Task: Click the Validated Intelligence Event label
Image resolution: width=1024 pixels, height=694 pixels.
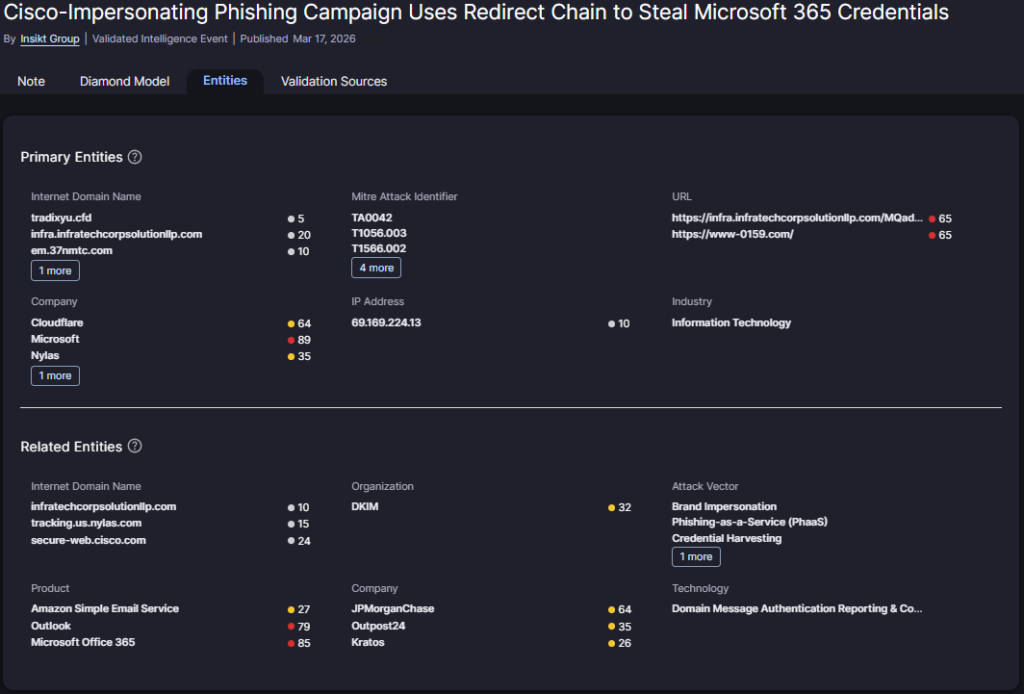Action: coord(160,39)
